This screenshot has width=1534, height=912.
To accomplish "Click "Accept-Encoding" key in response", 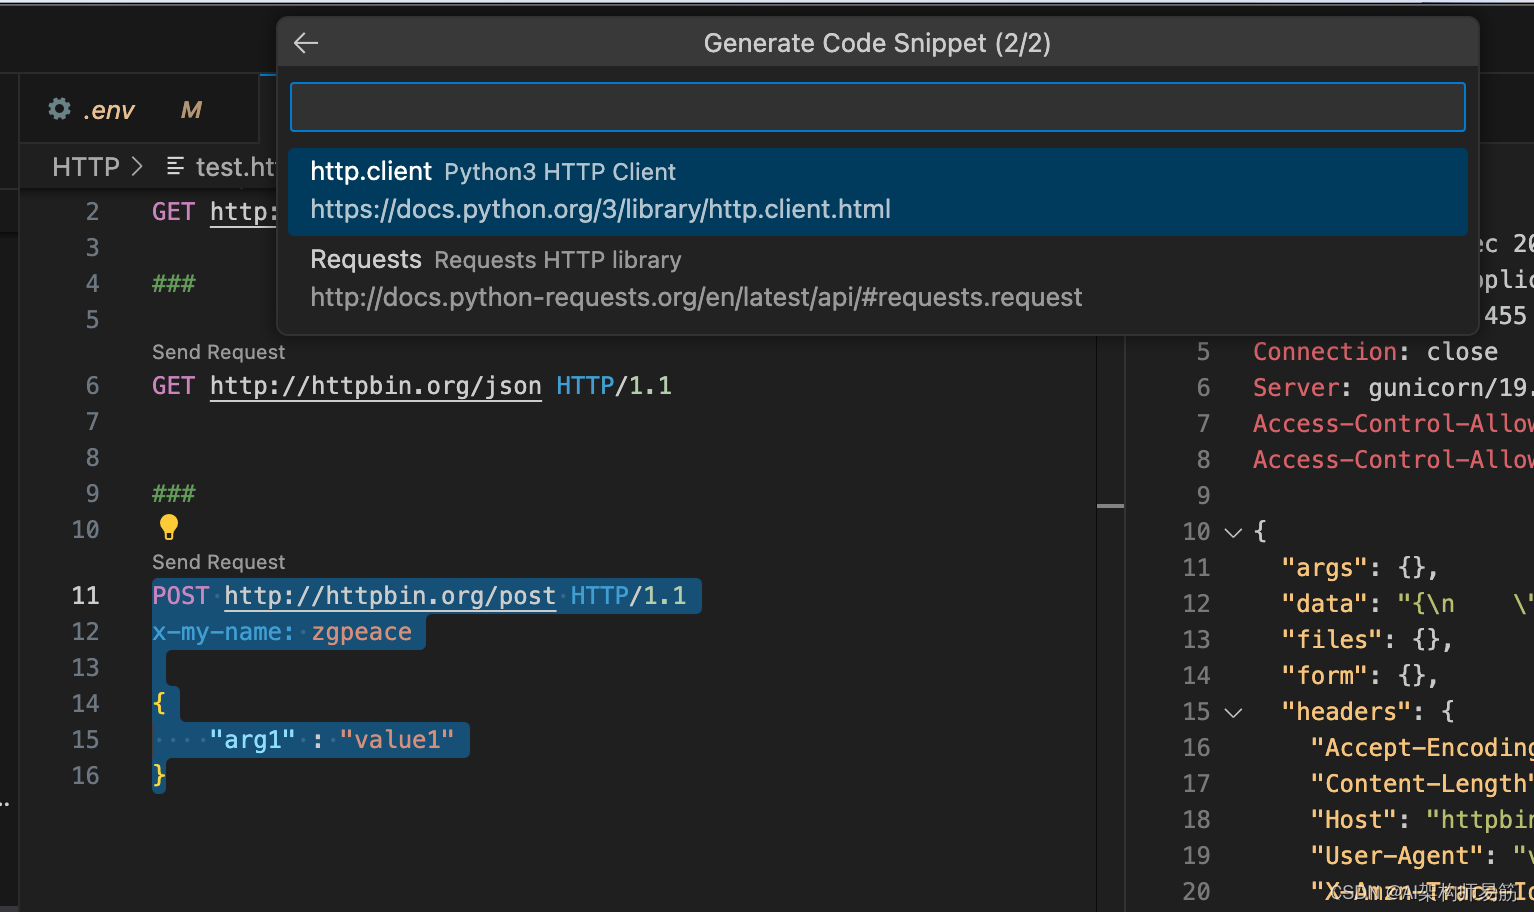I will tap(1421, 748).
